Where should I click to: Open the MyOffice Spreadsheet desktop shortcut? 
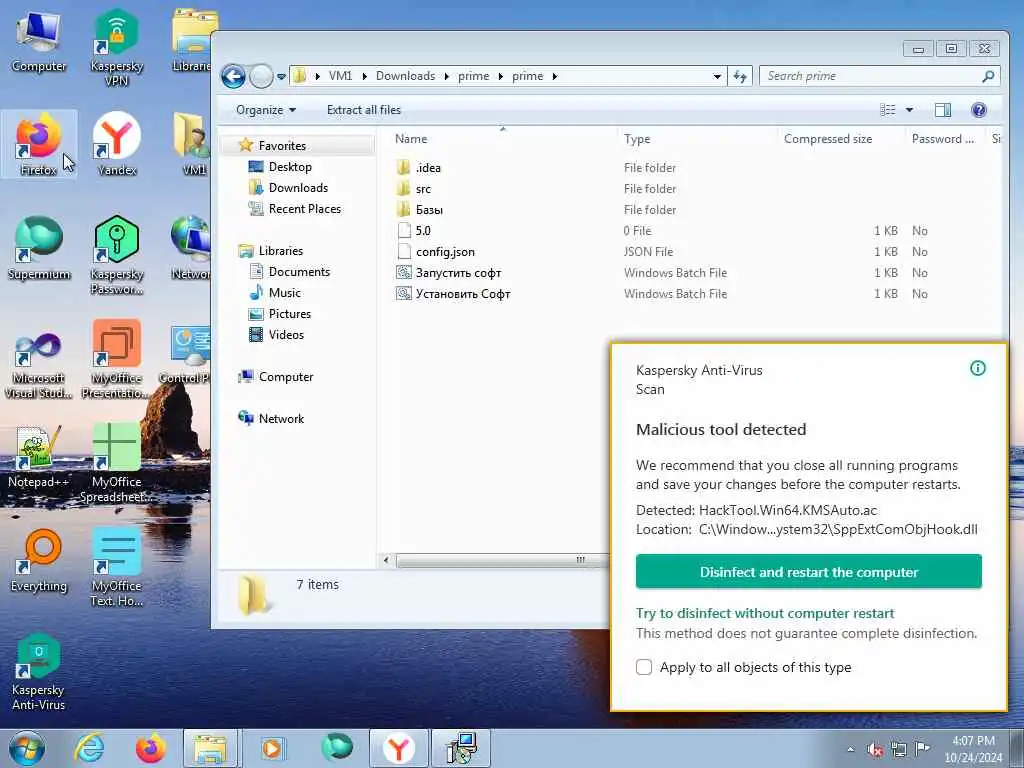[x=117, y=462]
